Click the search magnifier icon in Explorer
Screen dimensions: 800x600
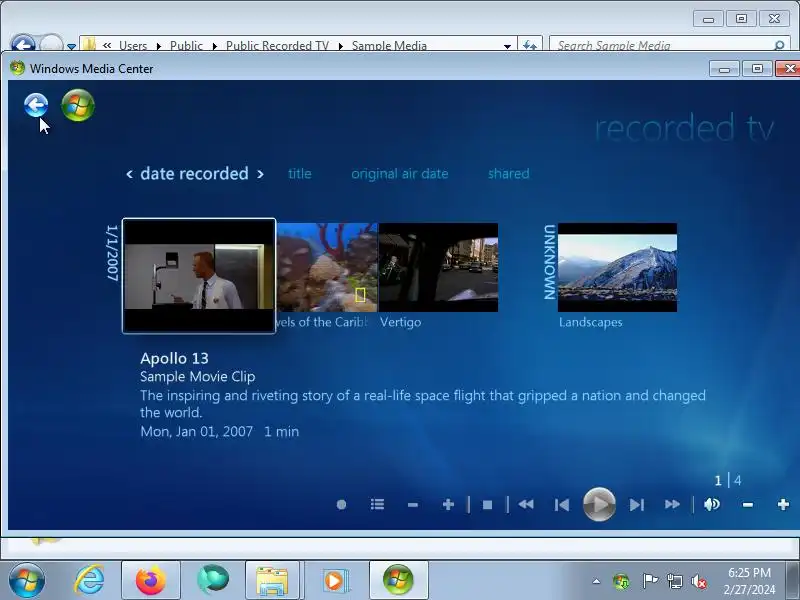pyautogui.click(x=779, y=45)
